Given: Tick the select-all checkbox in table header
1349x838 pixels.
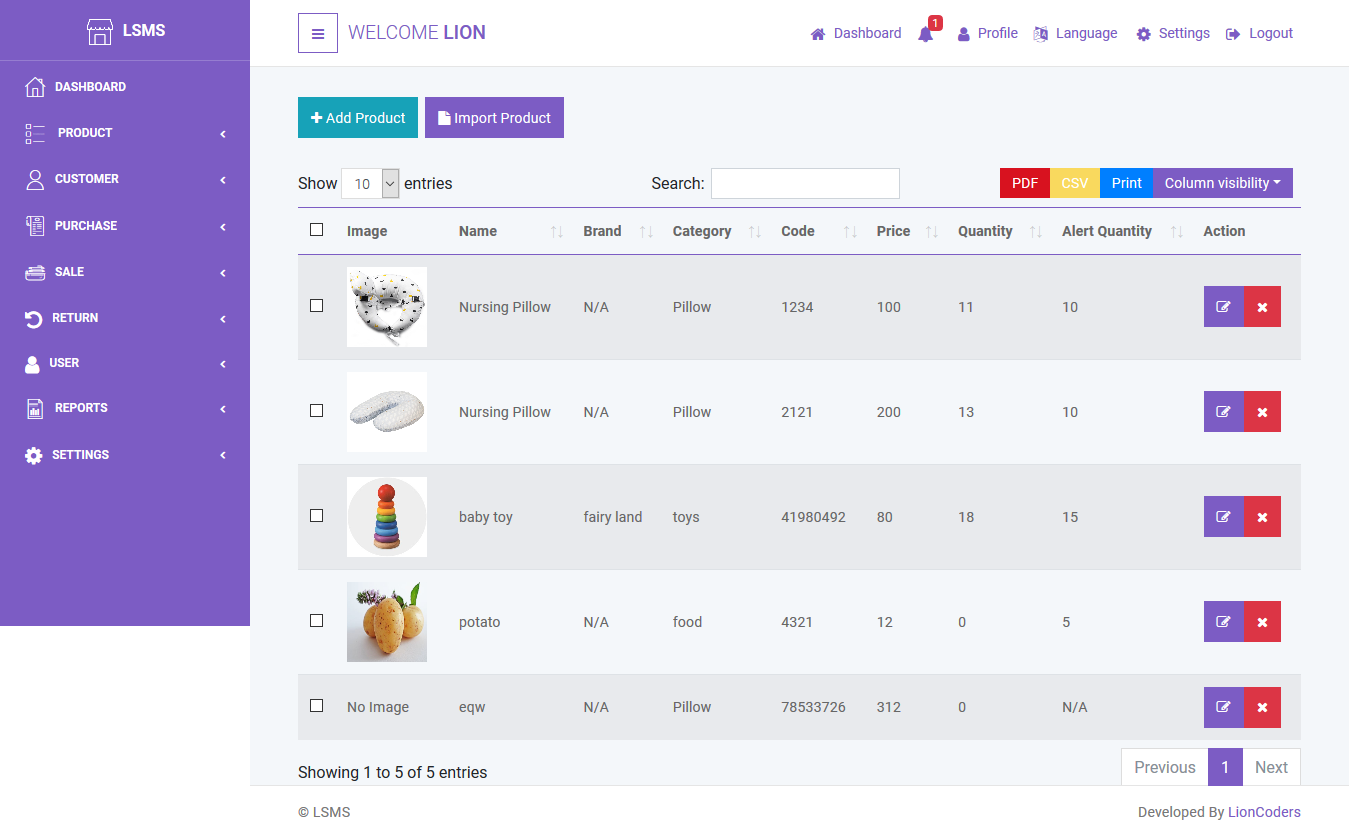Looking at the screenshot, I should click(317, 230).
